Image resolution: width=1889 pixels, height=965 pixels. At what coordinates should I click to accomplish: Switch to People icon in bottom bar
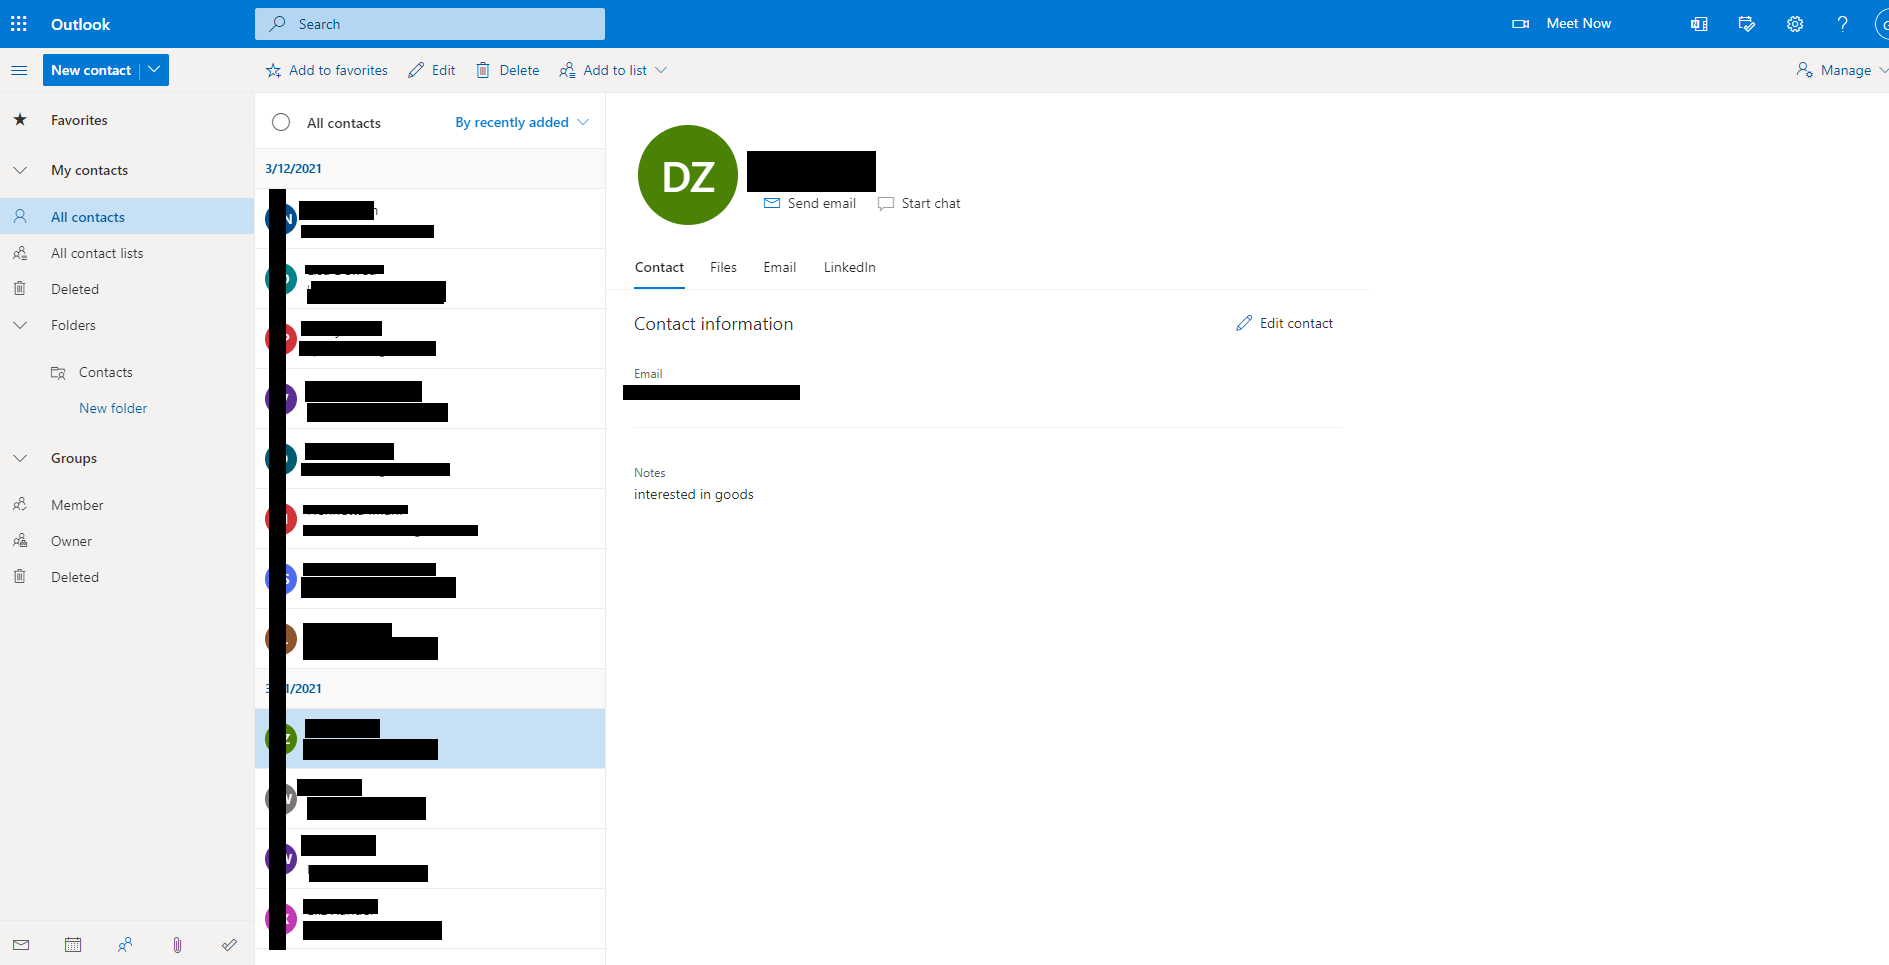point(125,944)
